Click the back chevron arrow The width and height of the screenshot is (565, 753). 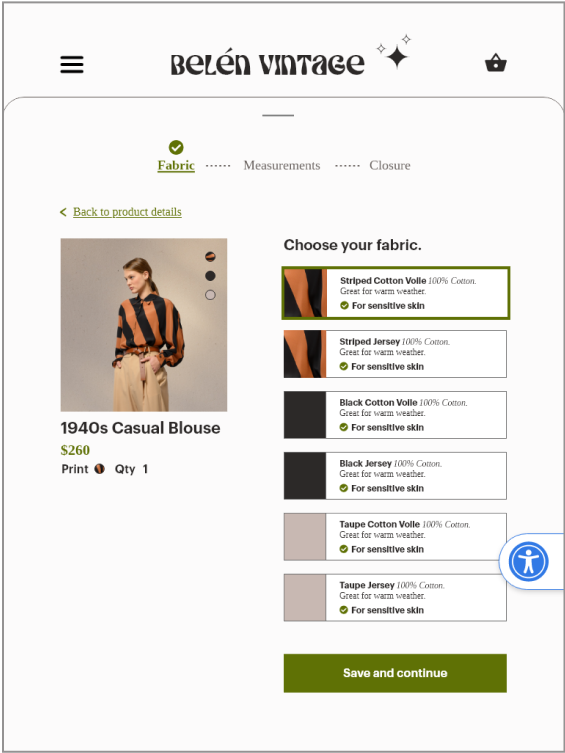(63, 212)
